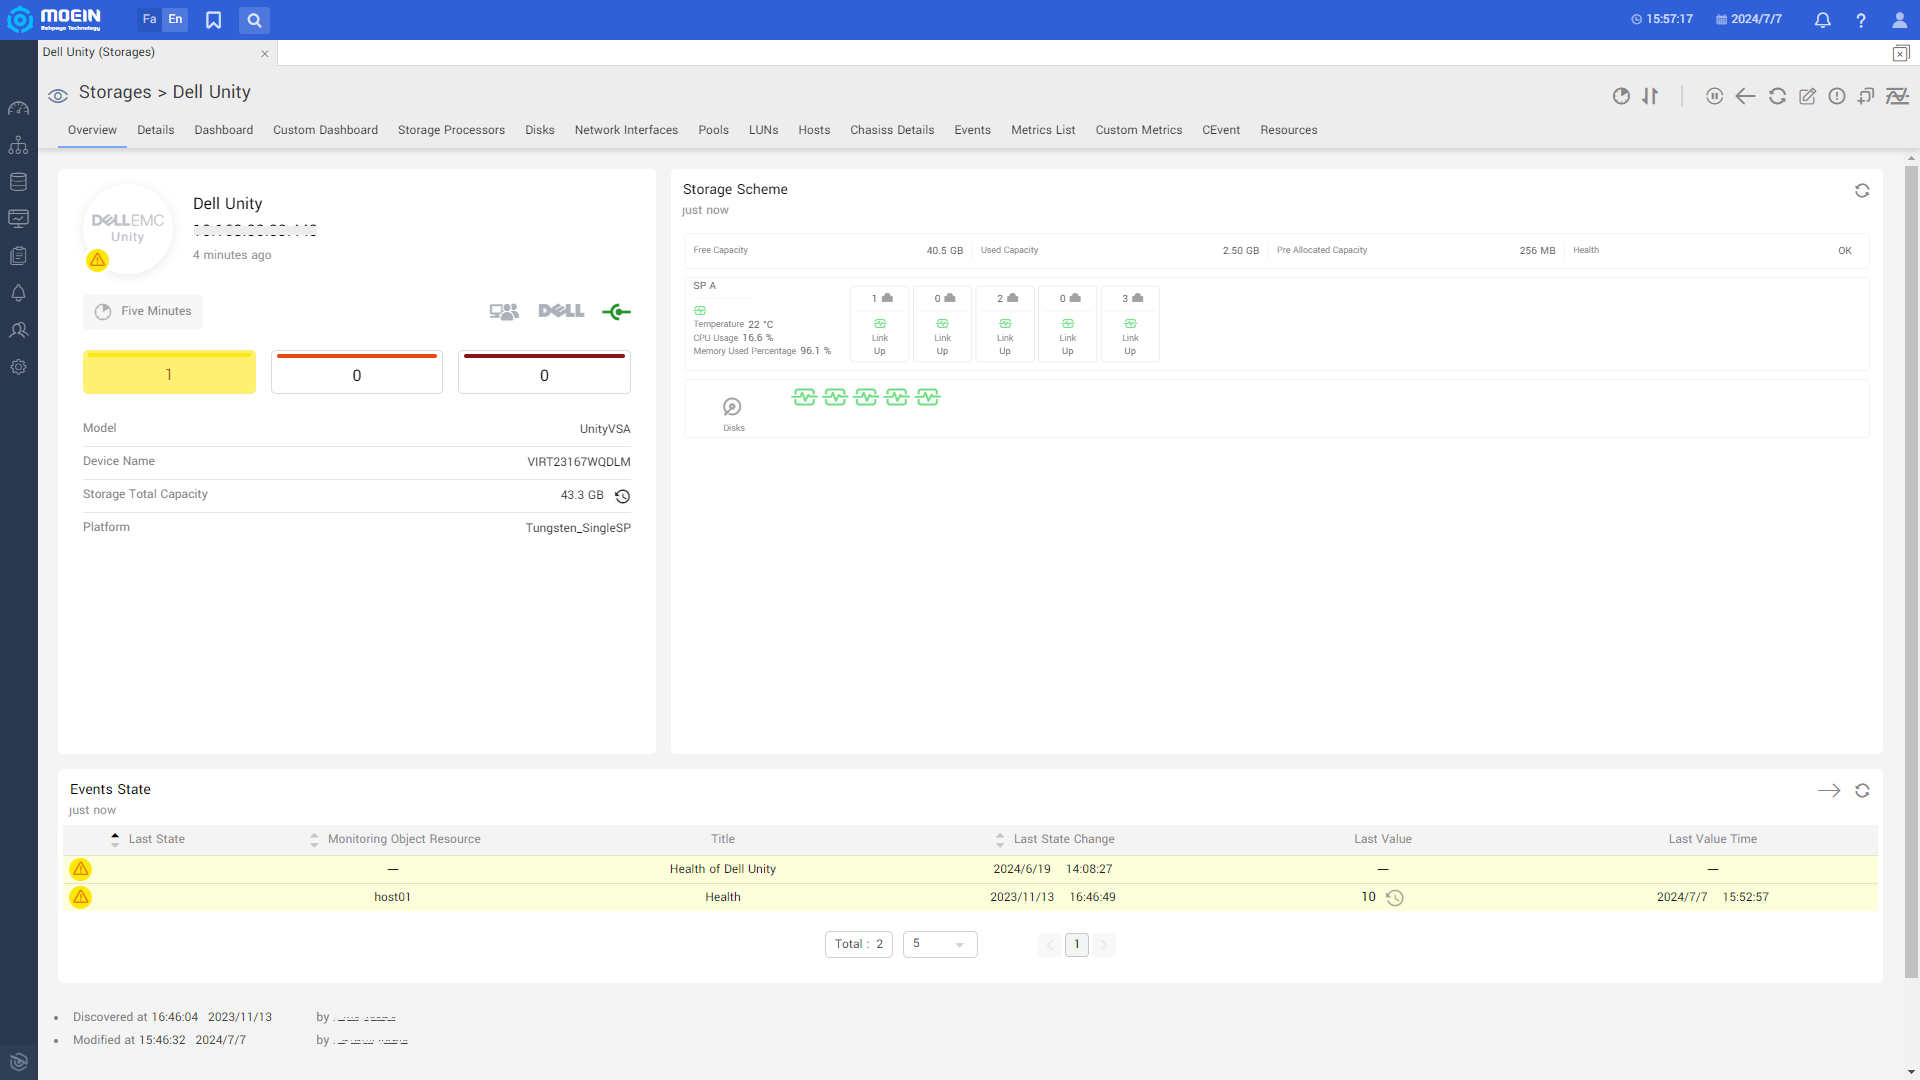Open notifications bell in top bar
Screen dimensions: 1920x1080
(x=1822, y=20)
